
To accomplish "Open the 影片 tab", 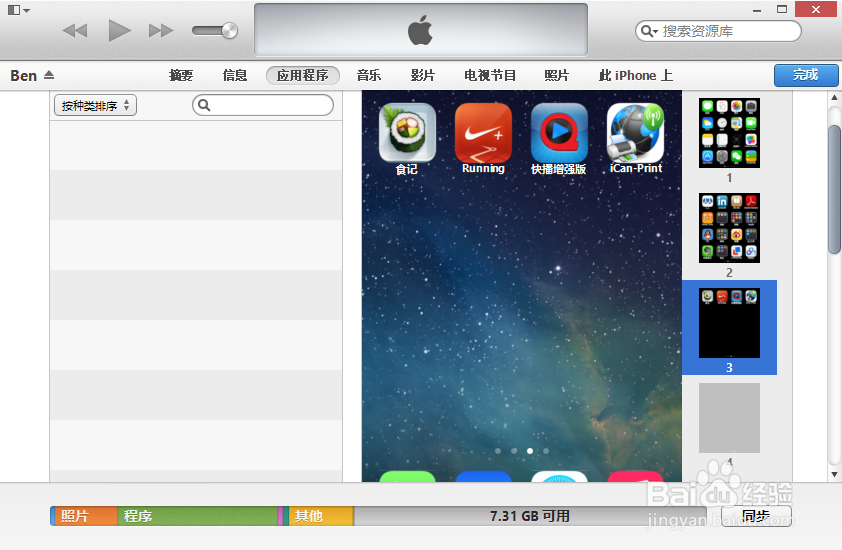I will [423, 75].
